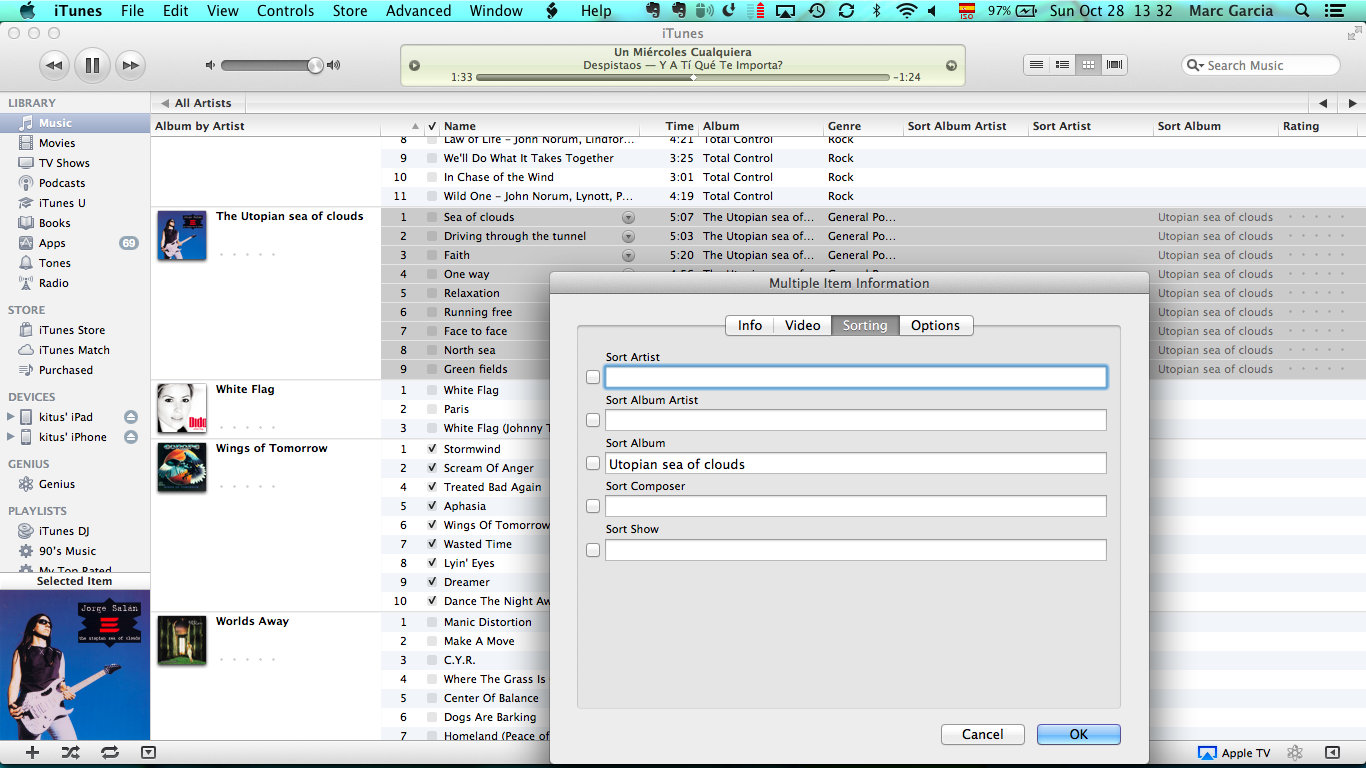The width and height of the screenshot is (1366, 768).
Task: Seek within the song progress bar
Action: (683, 77)
